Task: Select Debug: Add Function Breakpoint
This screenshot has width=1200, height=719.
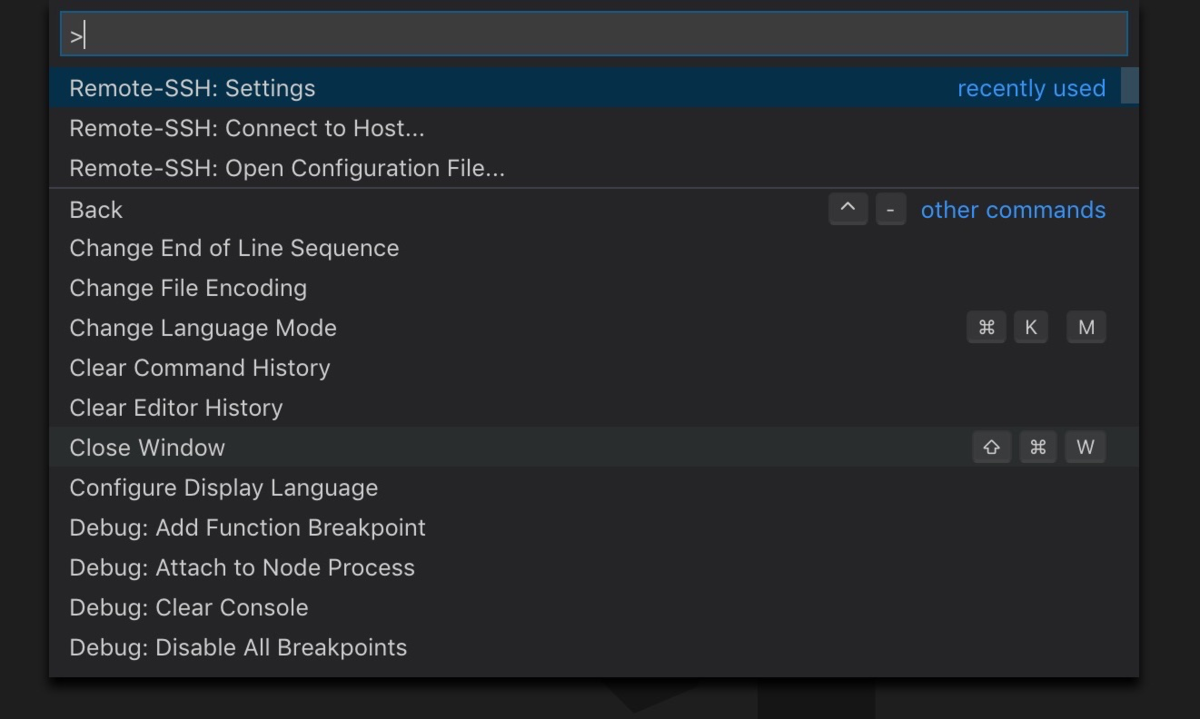Action: pos(593,528)
